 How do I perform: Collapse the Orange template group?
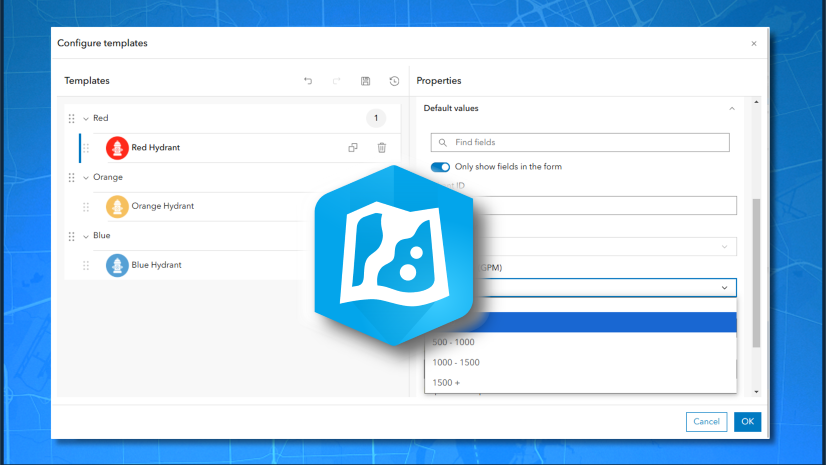(86, 177)
